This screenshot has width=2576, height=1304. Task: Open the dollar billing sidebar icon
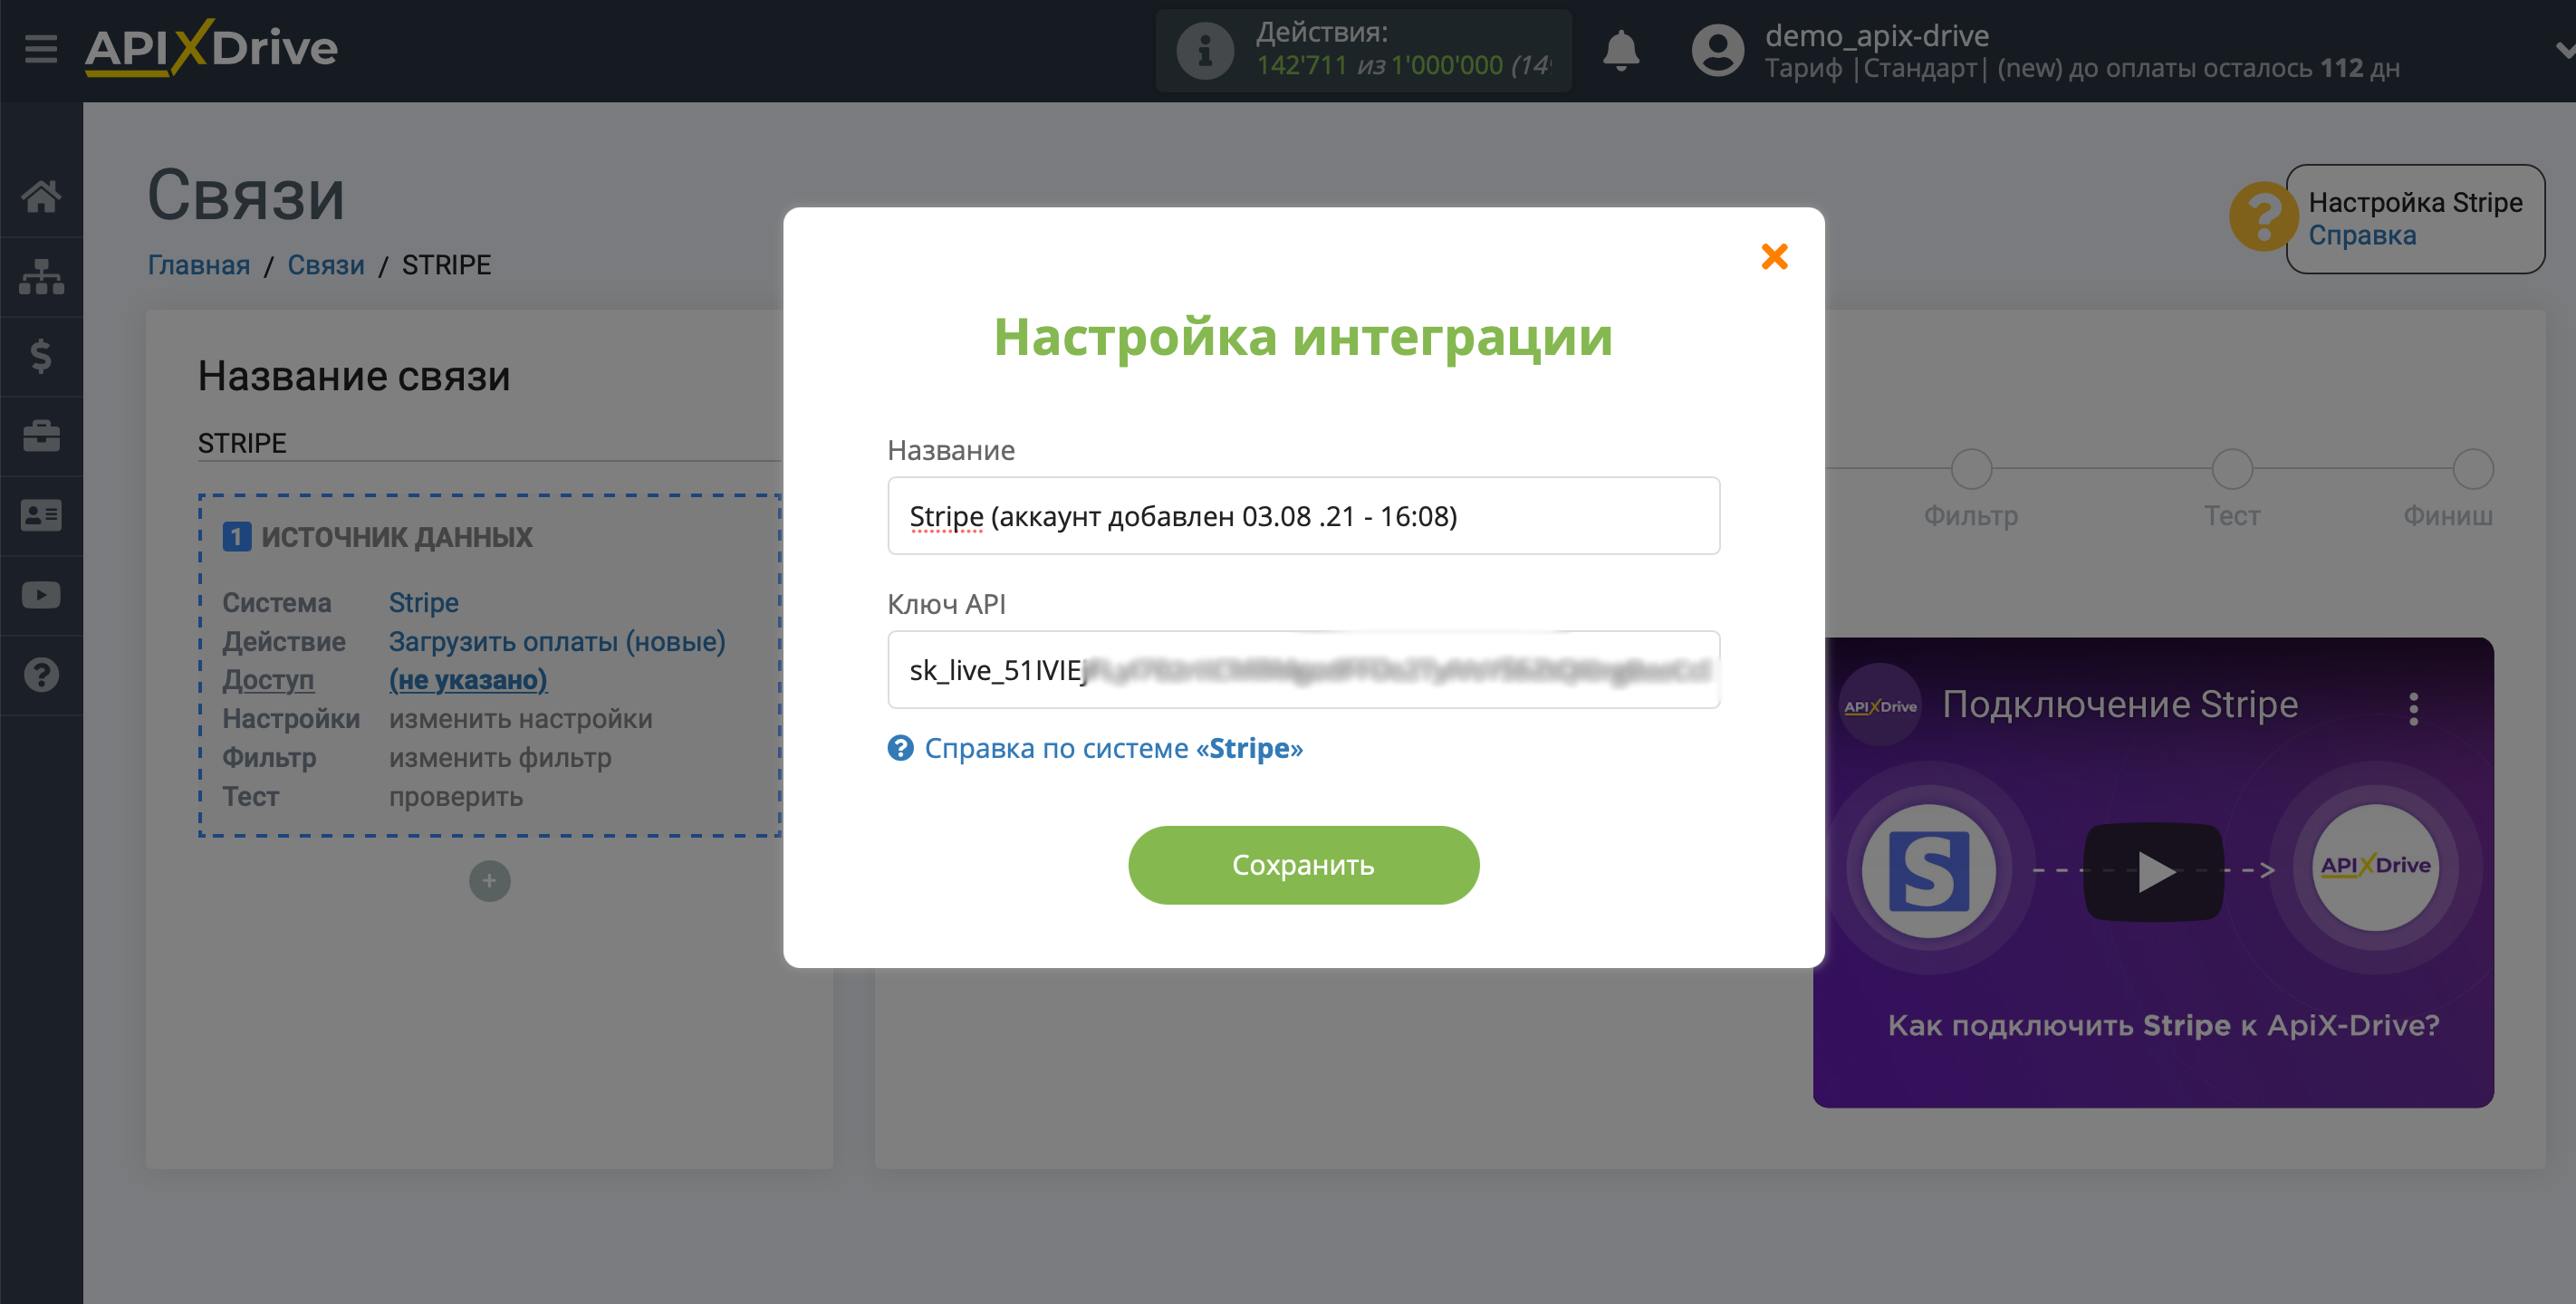click(x=41, y=356)
